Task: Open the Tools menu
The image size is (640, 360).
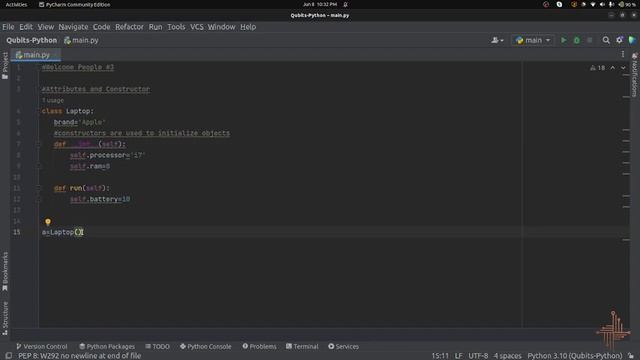Action: point(176,27)
